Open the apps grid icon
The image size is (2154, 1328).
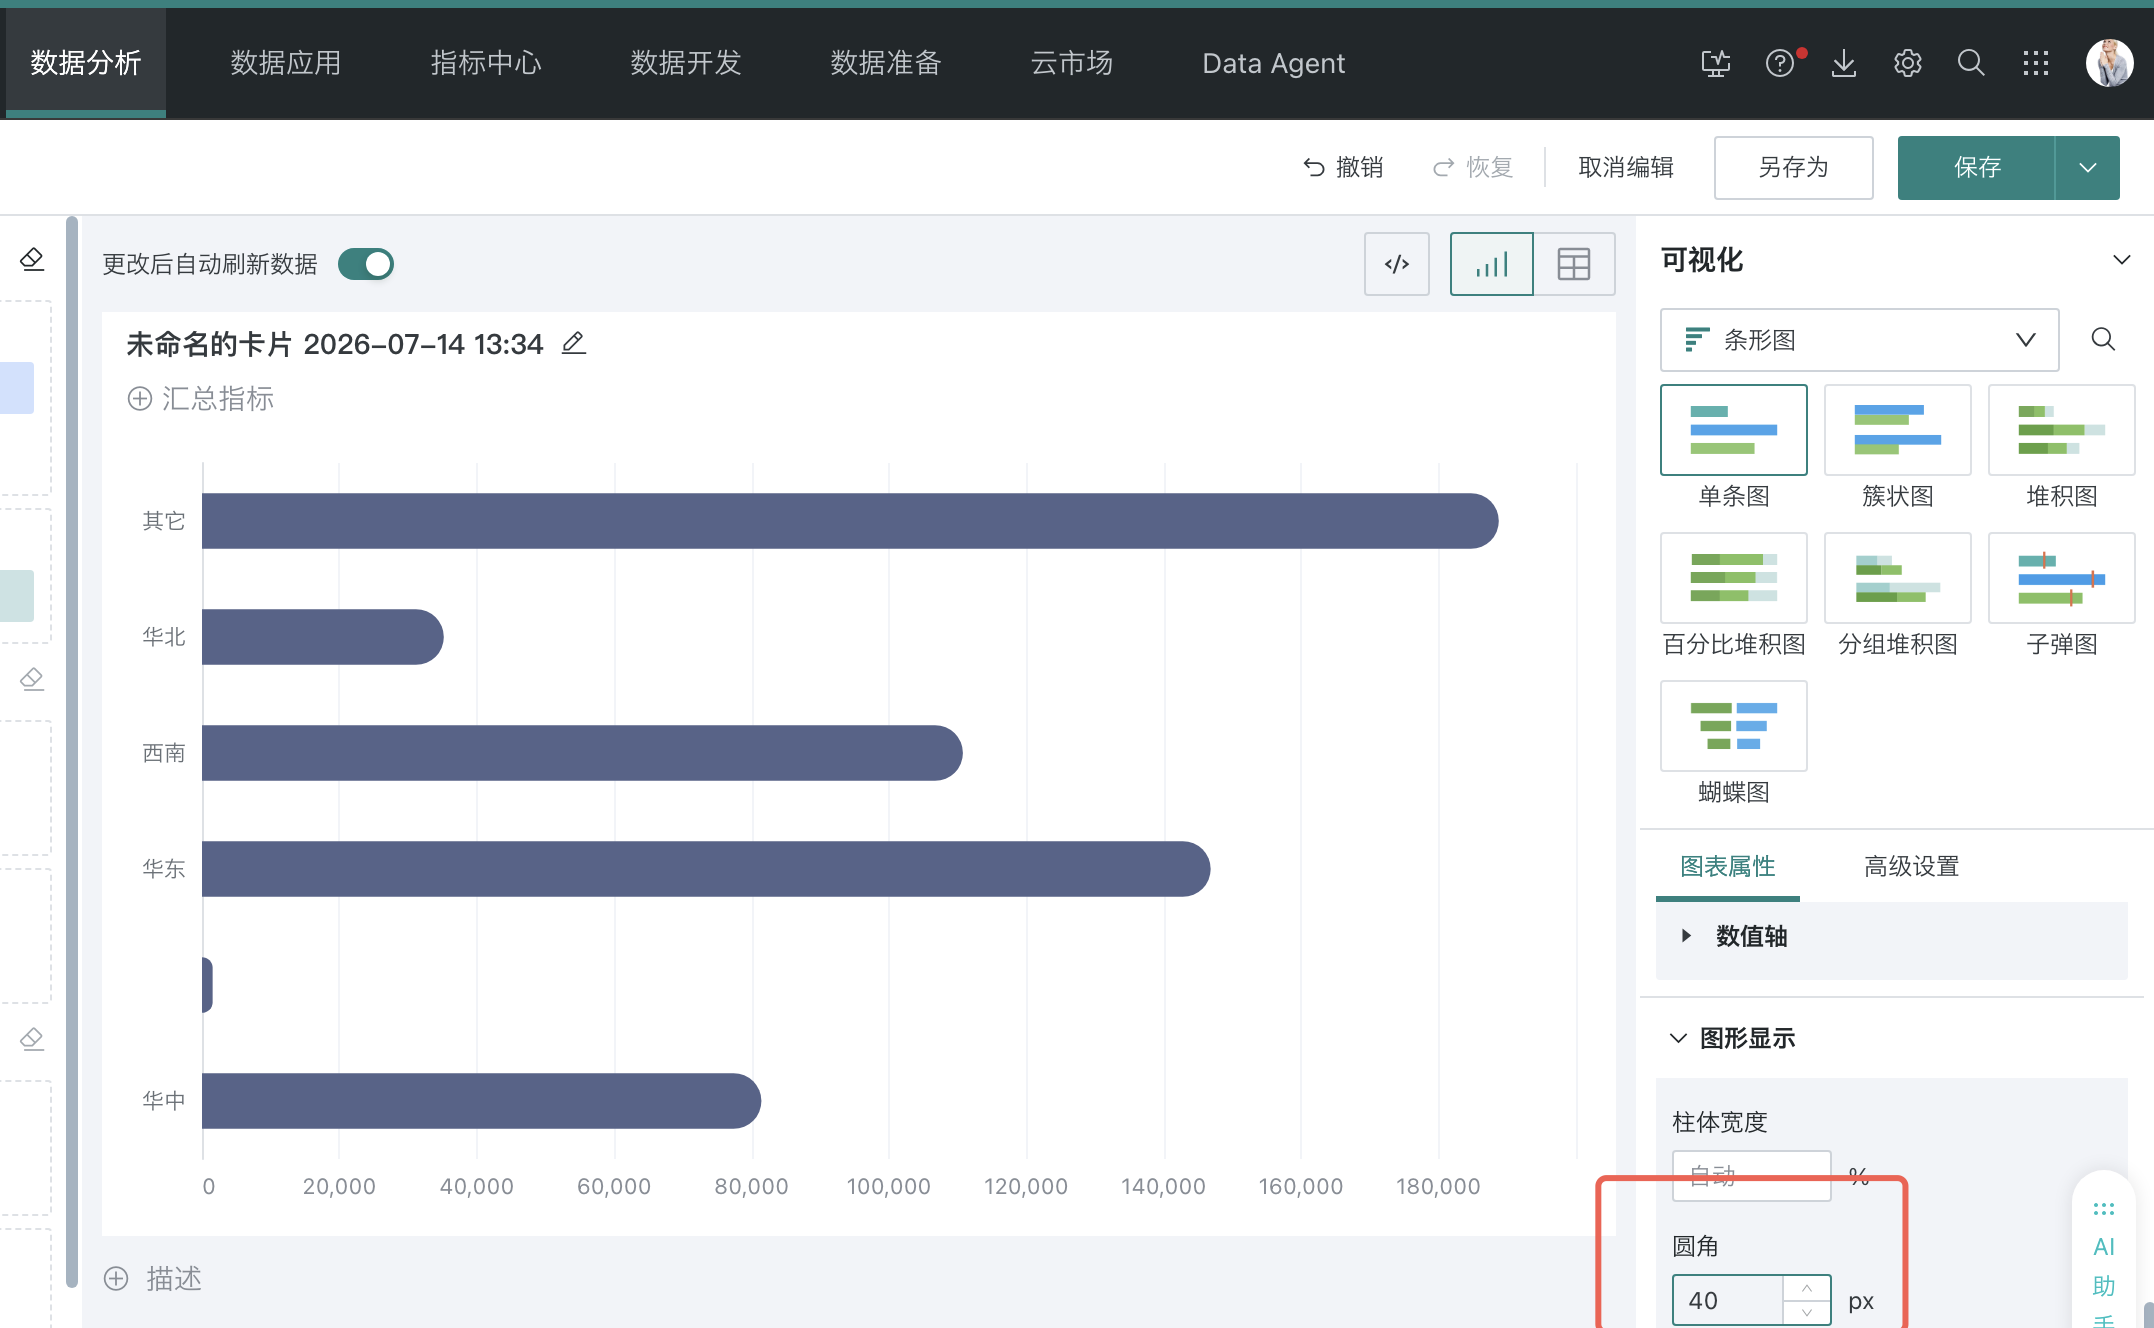2036,63
